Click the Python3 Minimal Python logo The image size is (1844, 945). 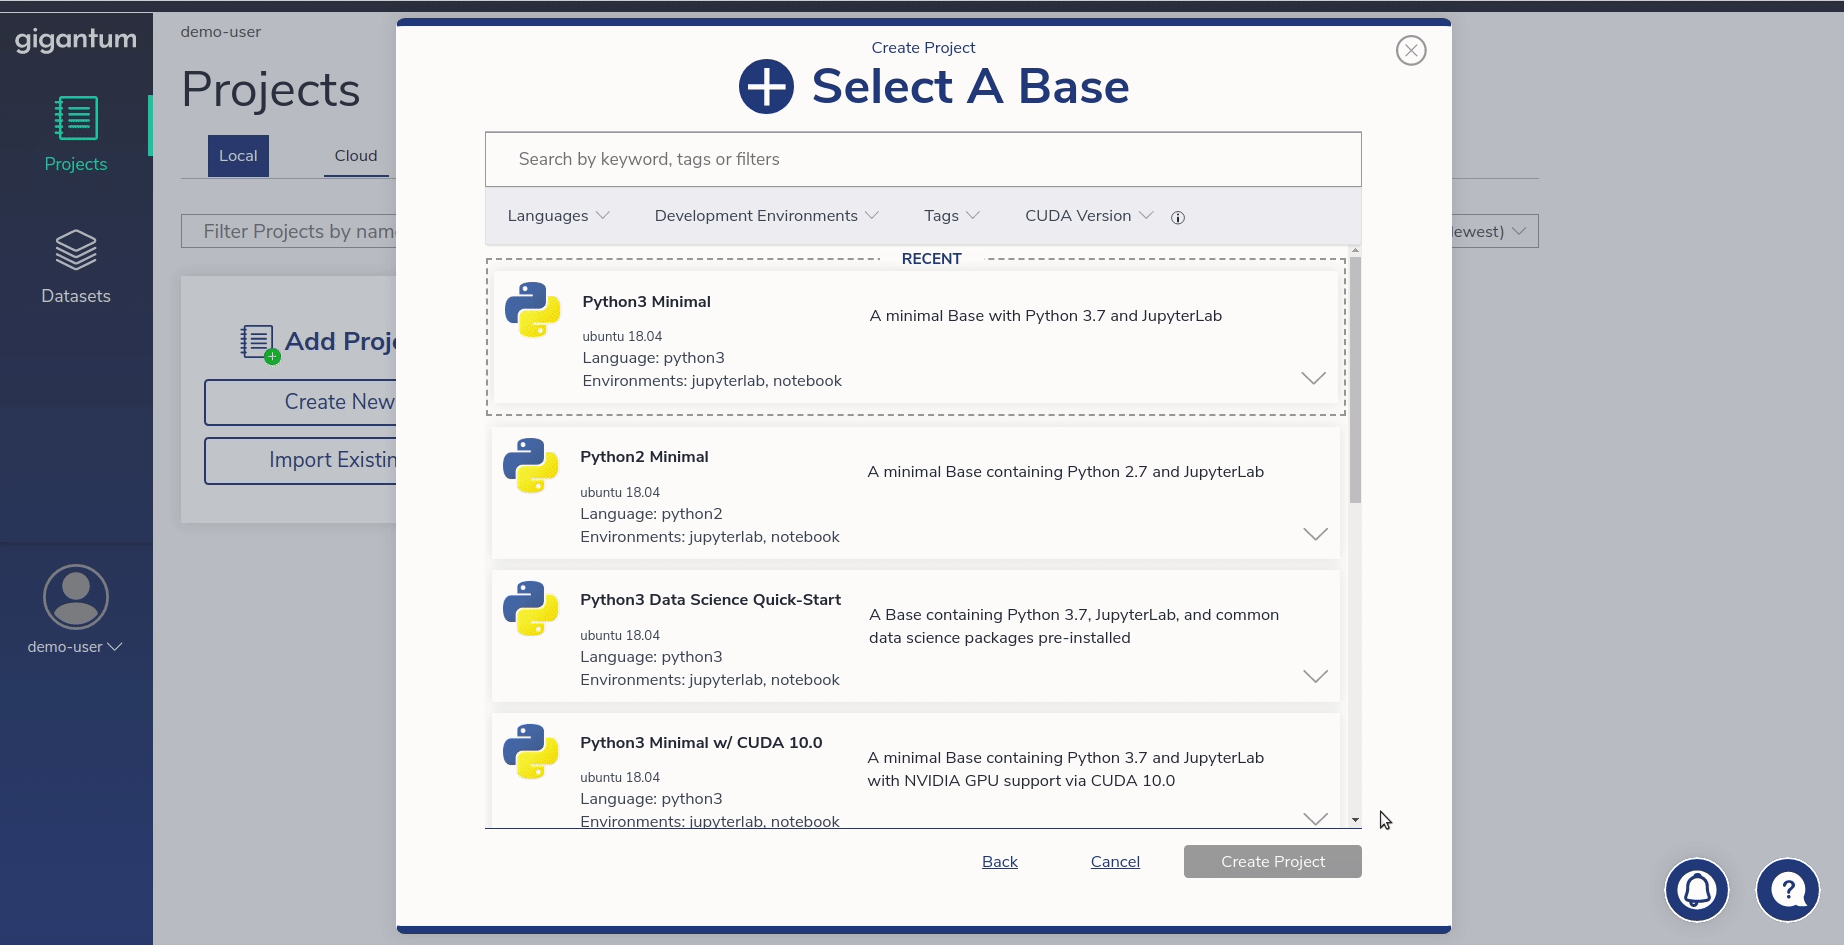532,309
